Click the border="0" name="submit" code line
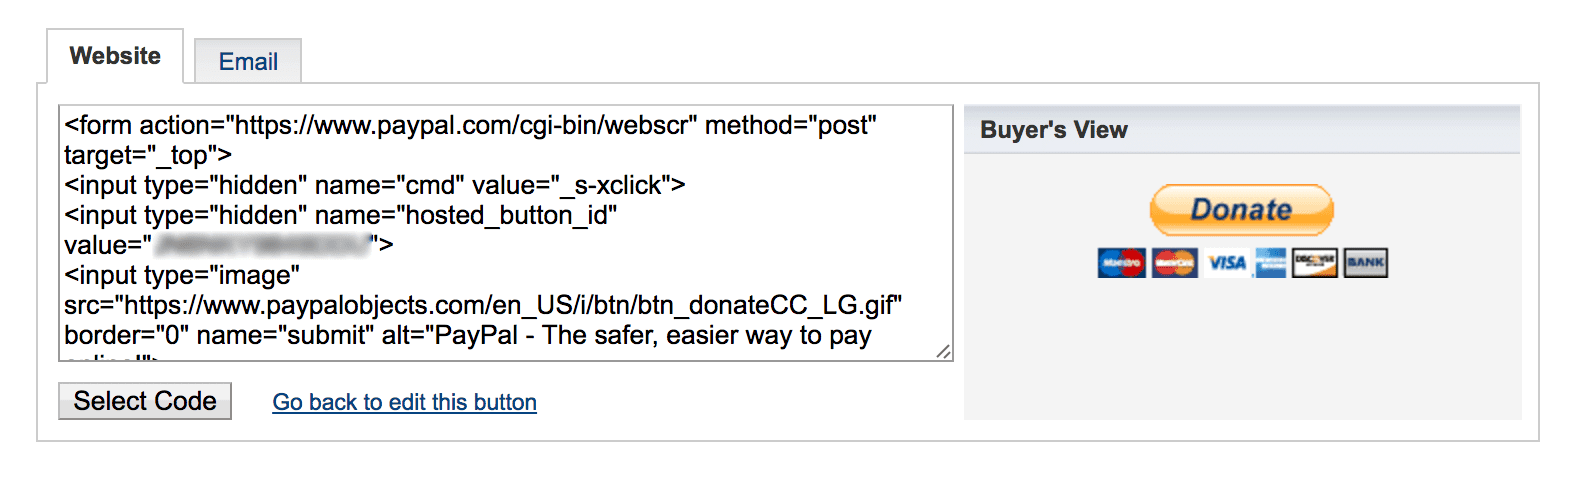The height and width of the screenshot is (496, 1594). (467, 335)
